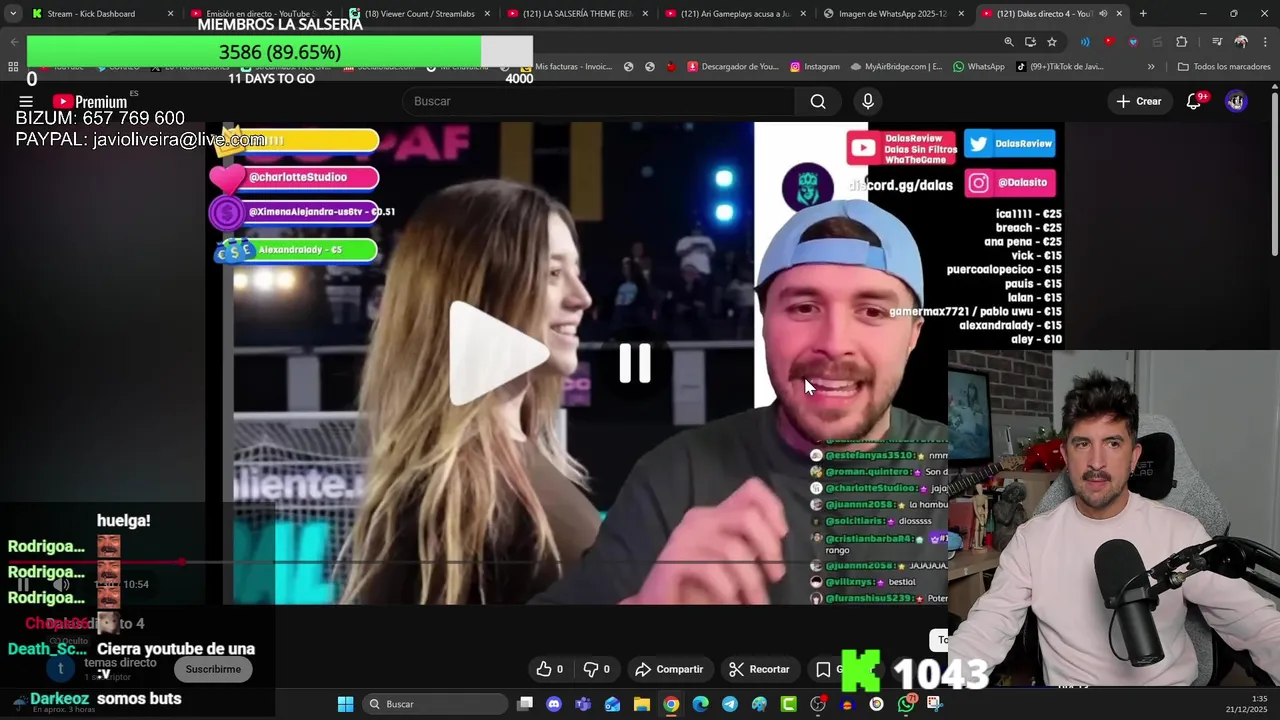Open MyAirBridge.com bookmark
This screenshot has width=1280, height=720.
(x=896, y=67)
